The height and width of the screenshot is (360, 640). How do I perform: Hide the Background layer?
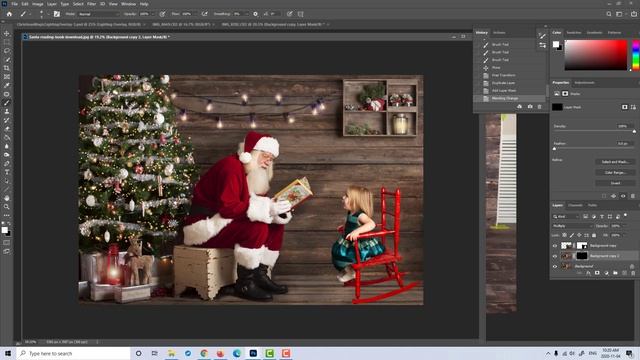coord(555,266)
